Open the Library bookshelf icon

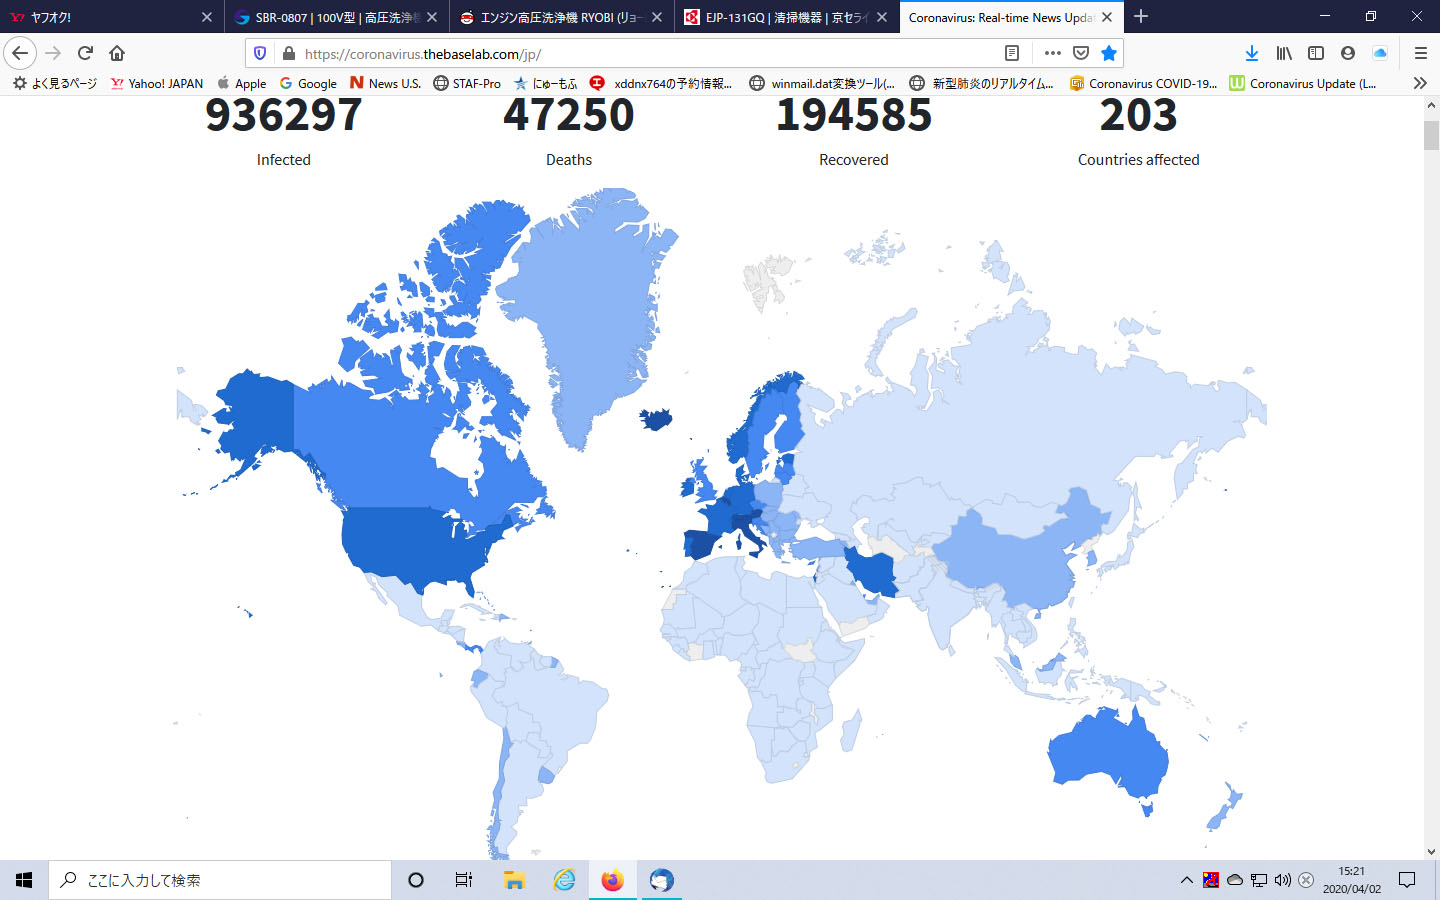pyautogui.click(x=1284, y=53)
